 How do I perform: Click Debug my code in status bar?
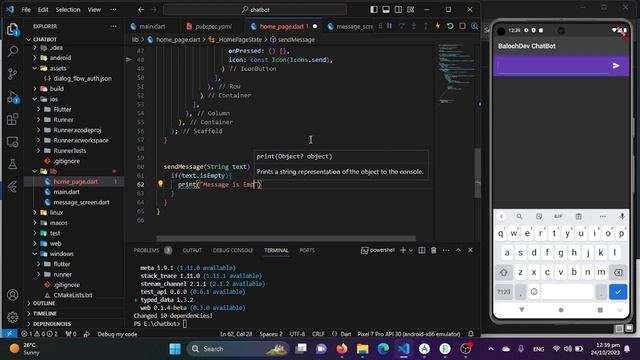coord(117,334)
